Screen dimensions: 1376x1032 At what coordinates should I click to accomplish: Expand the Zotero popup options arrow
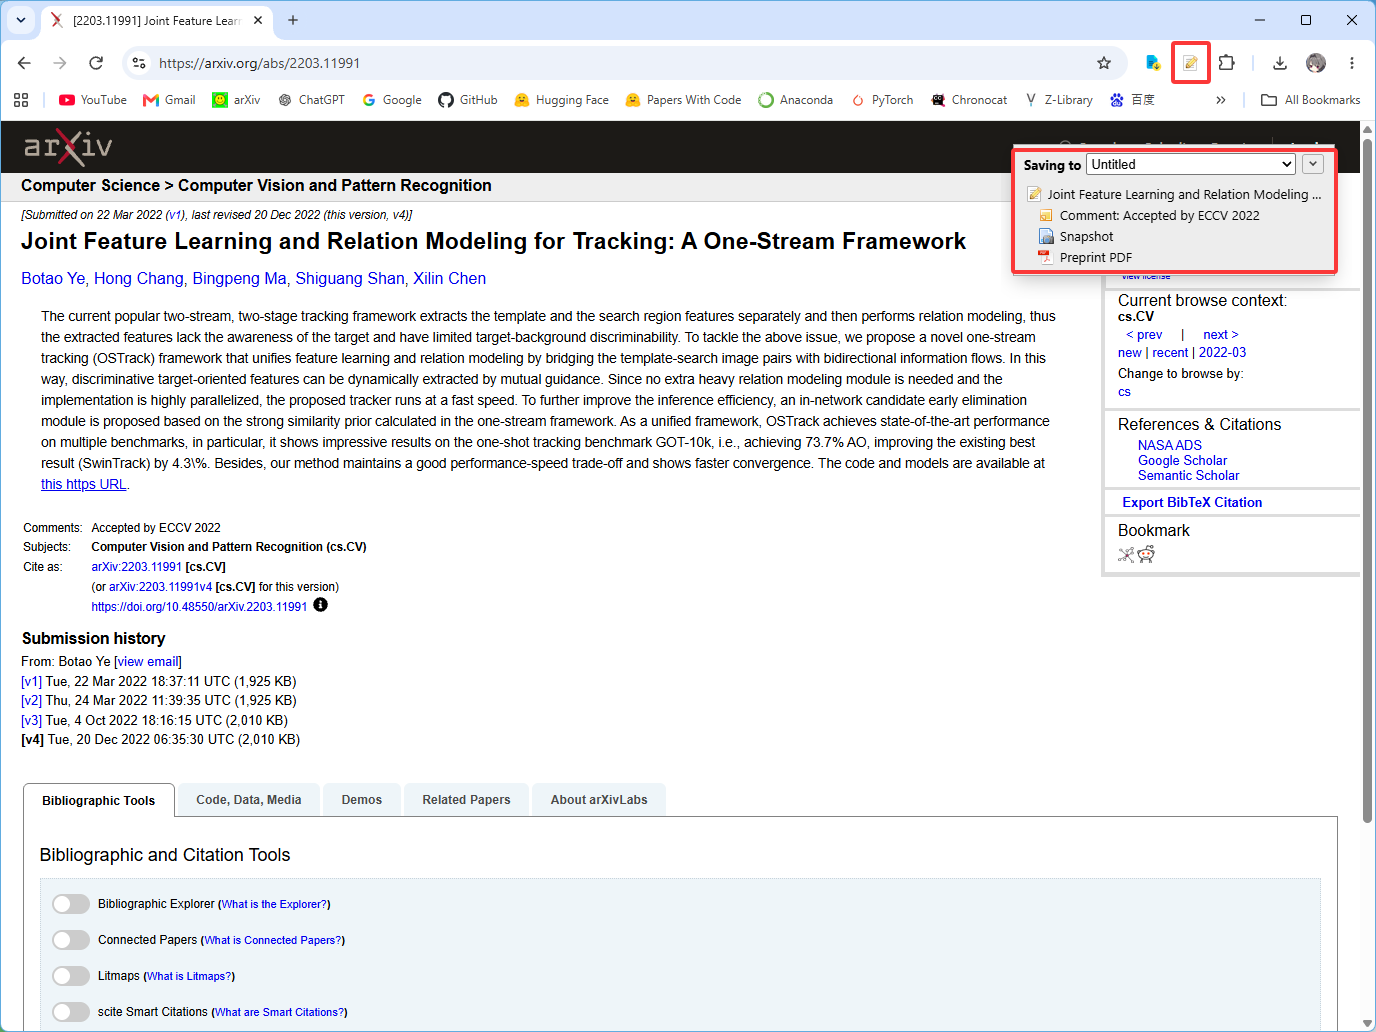tap(1314, 164)
